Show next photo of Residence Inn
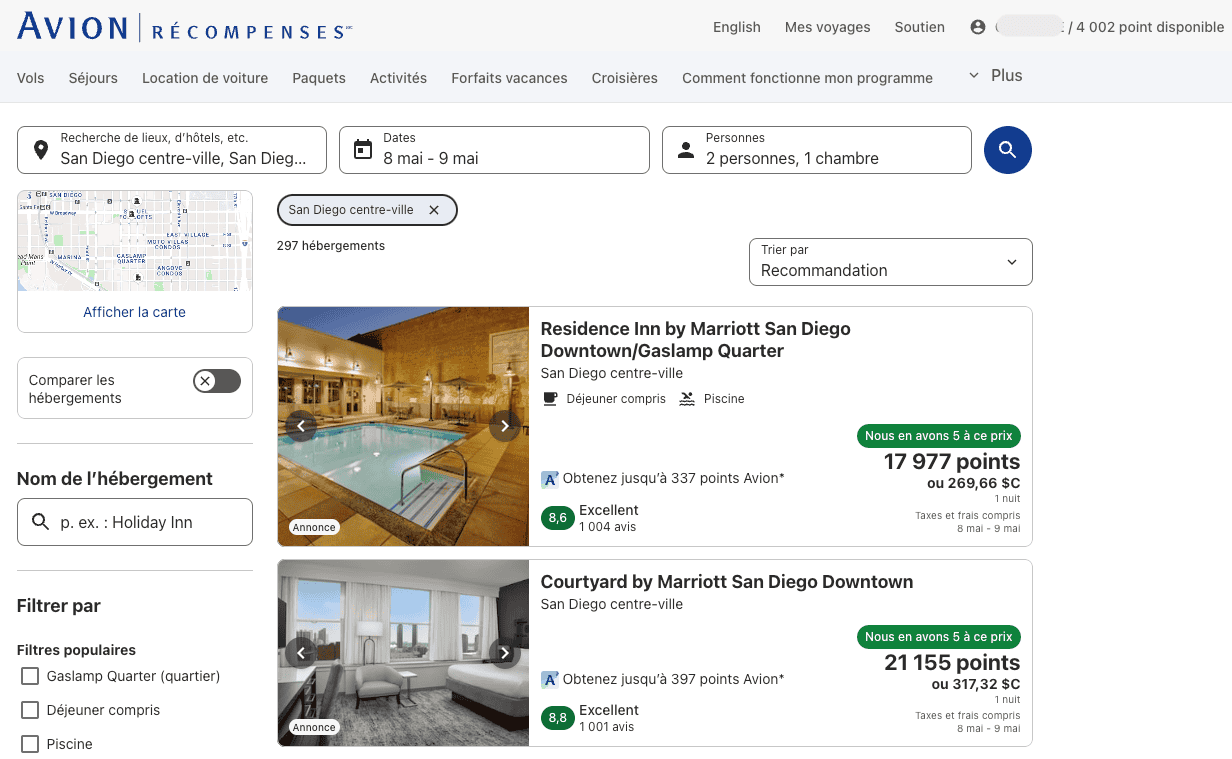1232x759 pixels. (505, 426)
